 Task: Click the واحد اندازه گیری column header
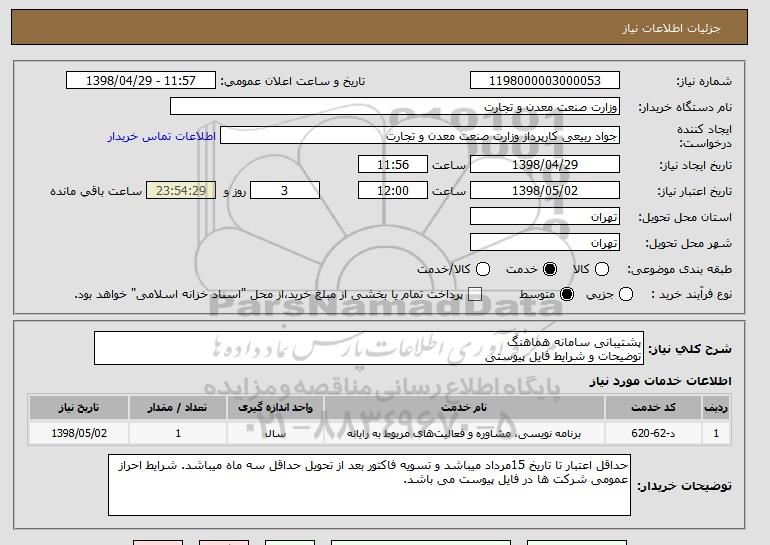275,408
